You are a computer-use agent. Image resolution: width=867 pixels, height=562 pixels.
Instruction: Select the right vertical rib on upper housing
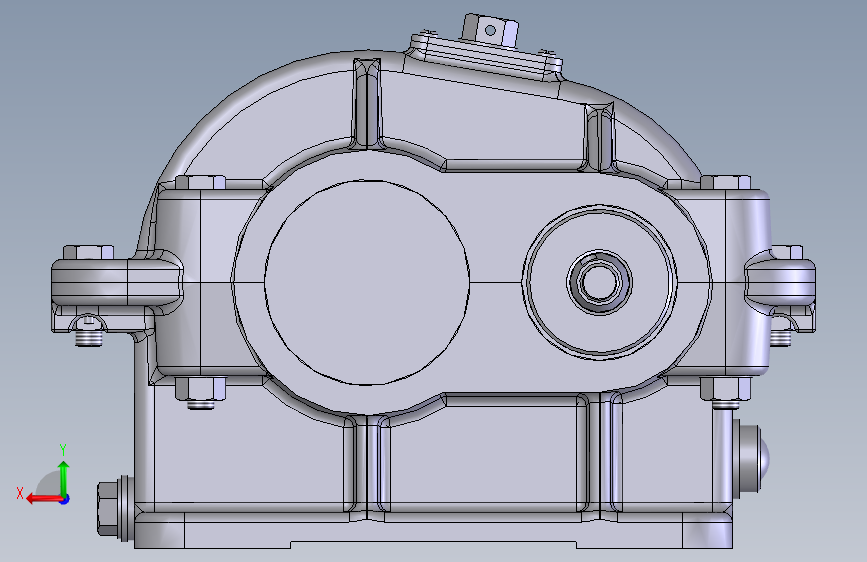tap(599, 136)
